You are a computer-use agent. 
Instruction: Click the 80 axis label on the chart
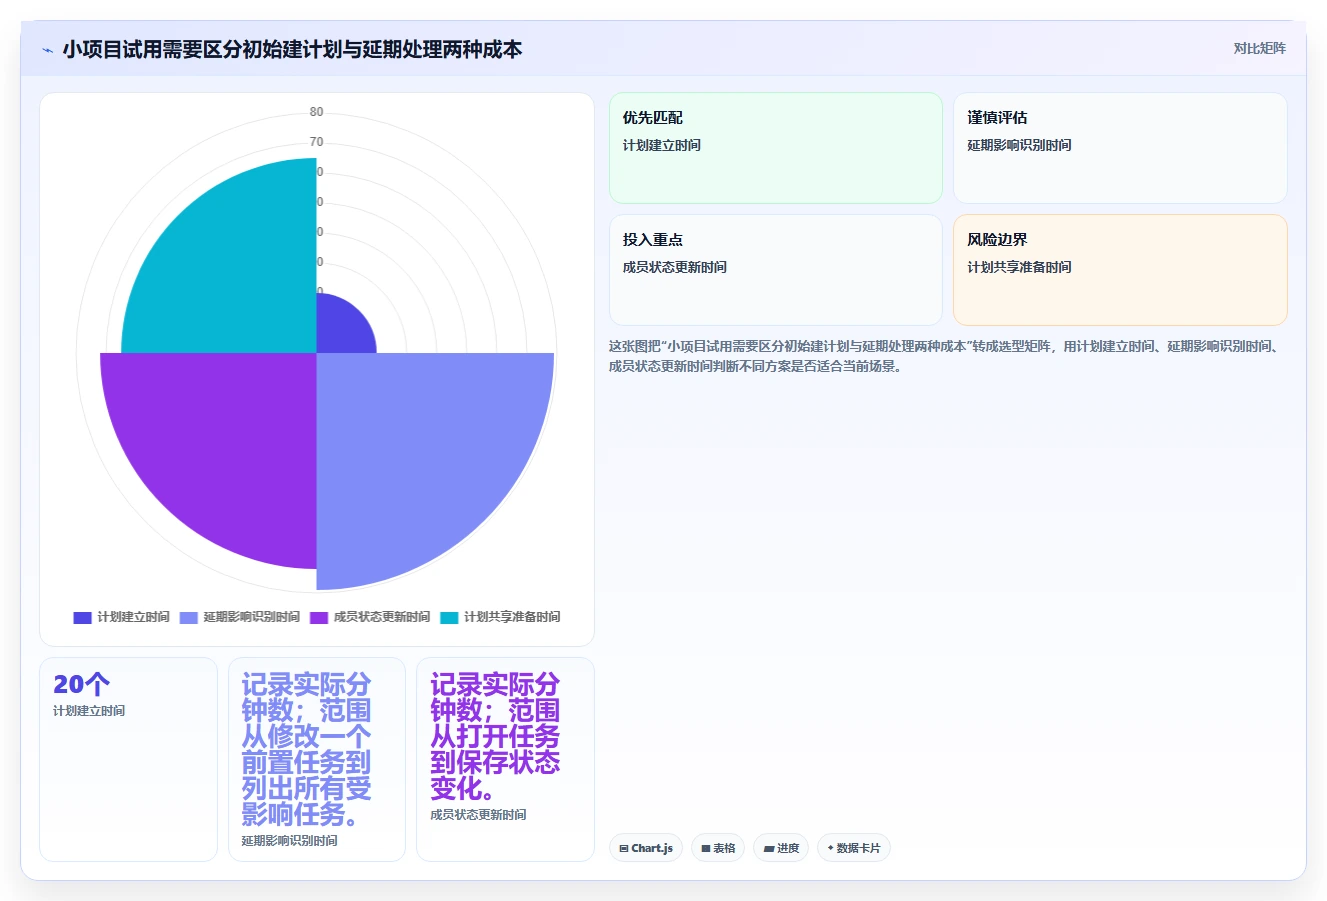click(316, 112)
